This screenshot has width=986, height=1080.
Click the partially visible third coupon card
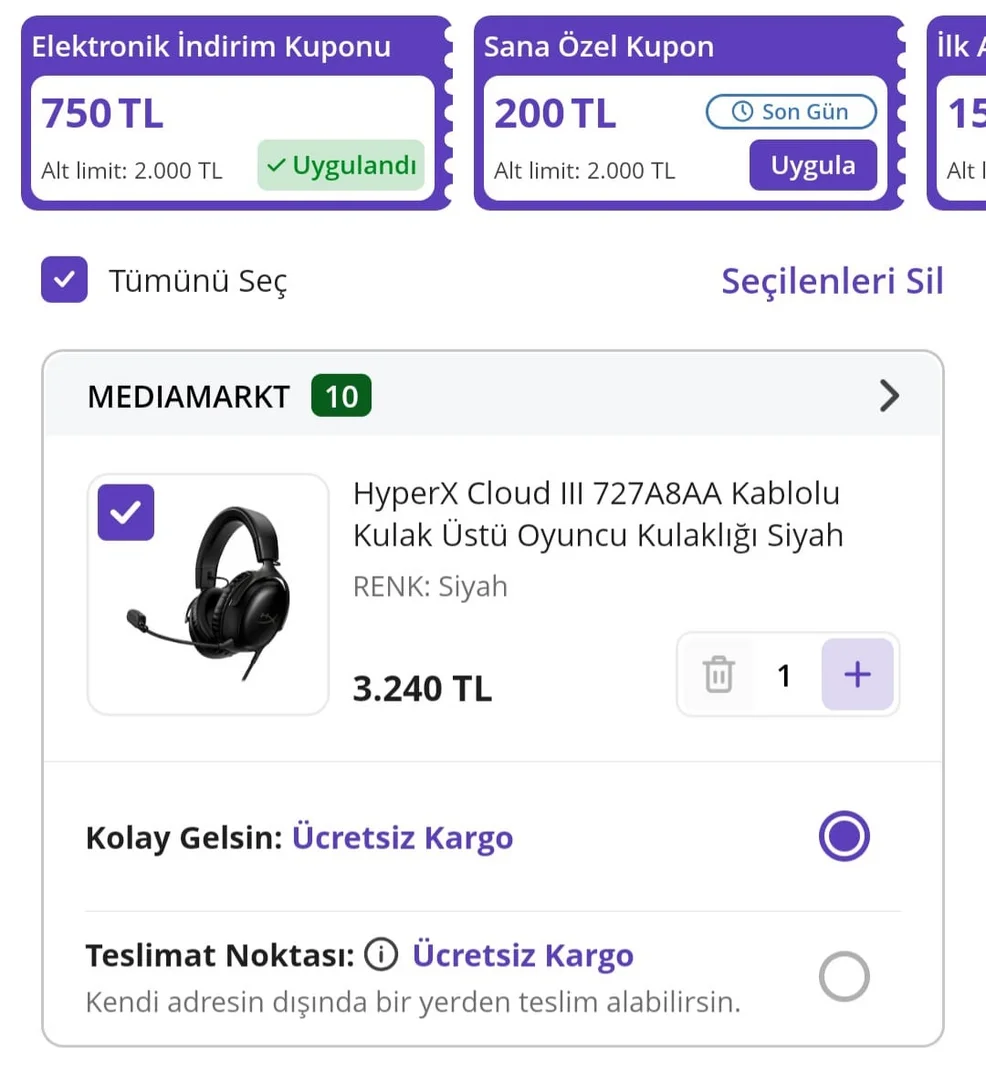pyautogui.click(x=958, y=112)
